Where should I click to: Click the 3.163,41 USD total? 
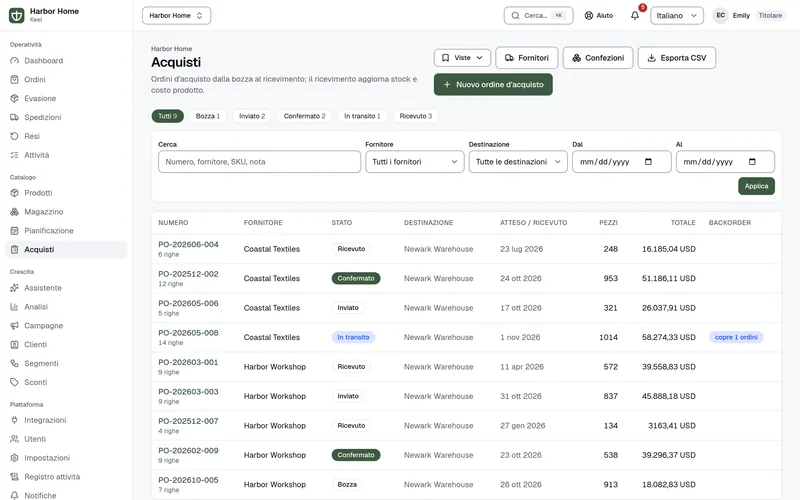click(x=671, y=426)
